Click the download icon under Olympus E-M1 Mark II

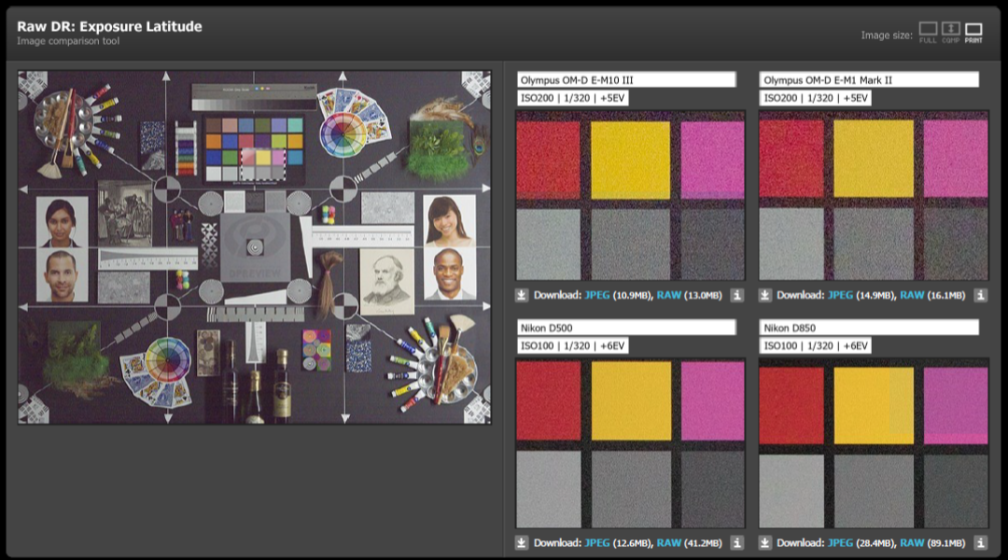(765, 295)
